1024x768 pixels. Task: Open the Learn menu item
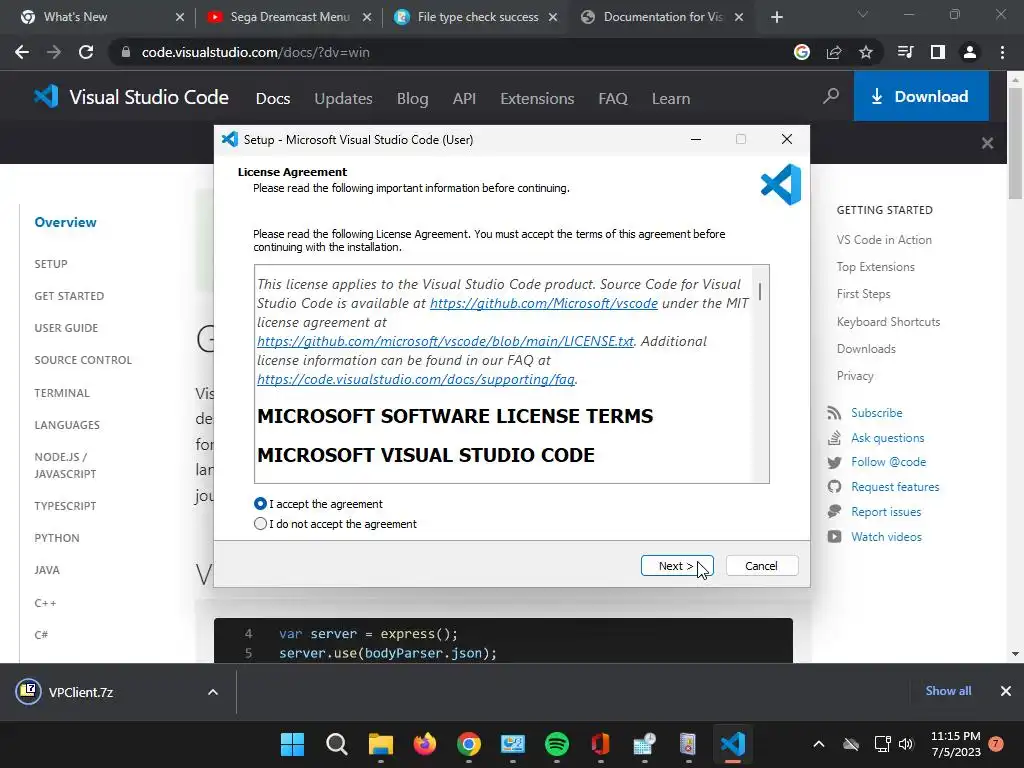tap(671, 99)
